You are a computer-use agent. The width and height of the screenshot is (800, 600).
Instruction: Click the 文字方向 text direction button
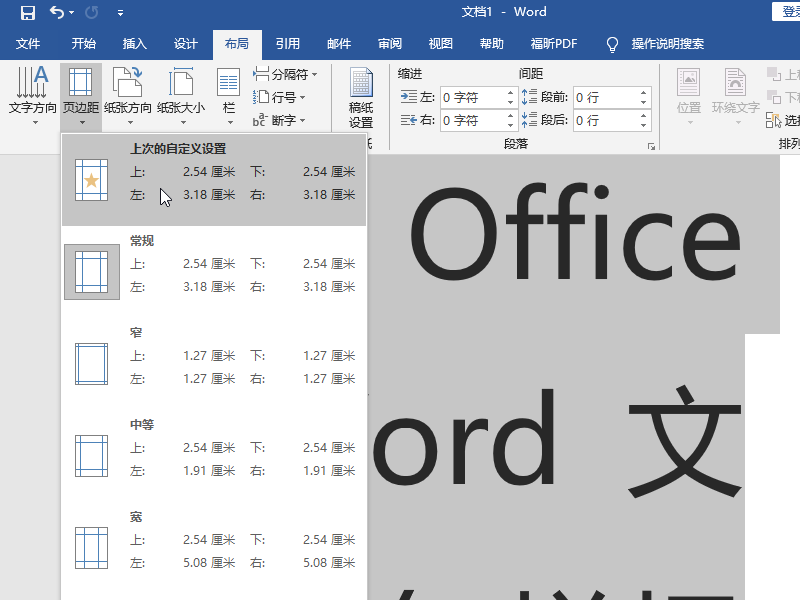point(33,96)
